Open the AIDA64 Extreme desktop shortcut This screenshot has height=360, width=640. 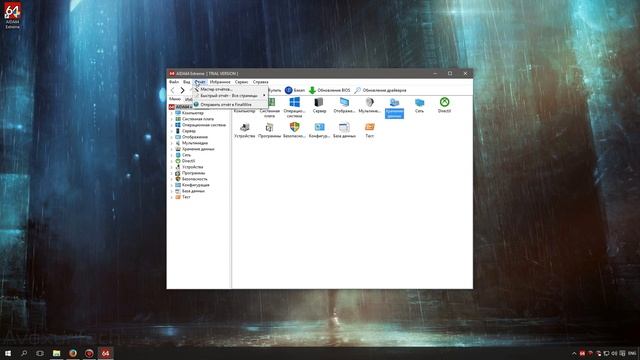(12, 16)
